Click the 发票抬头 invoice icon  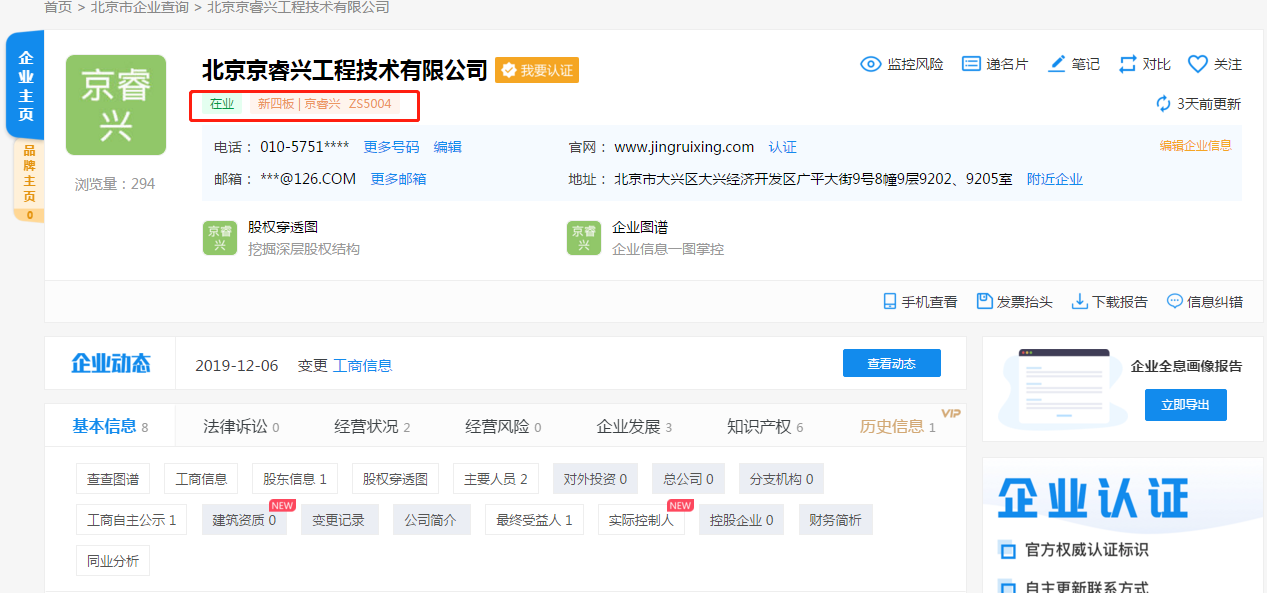[984, 301]
